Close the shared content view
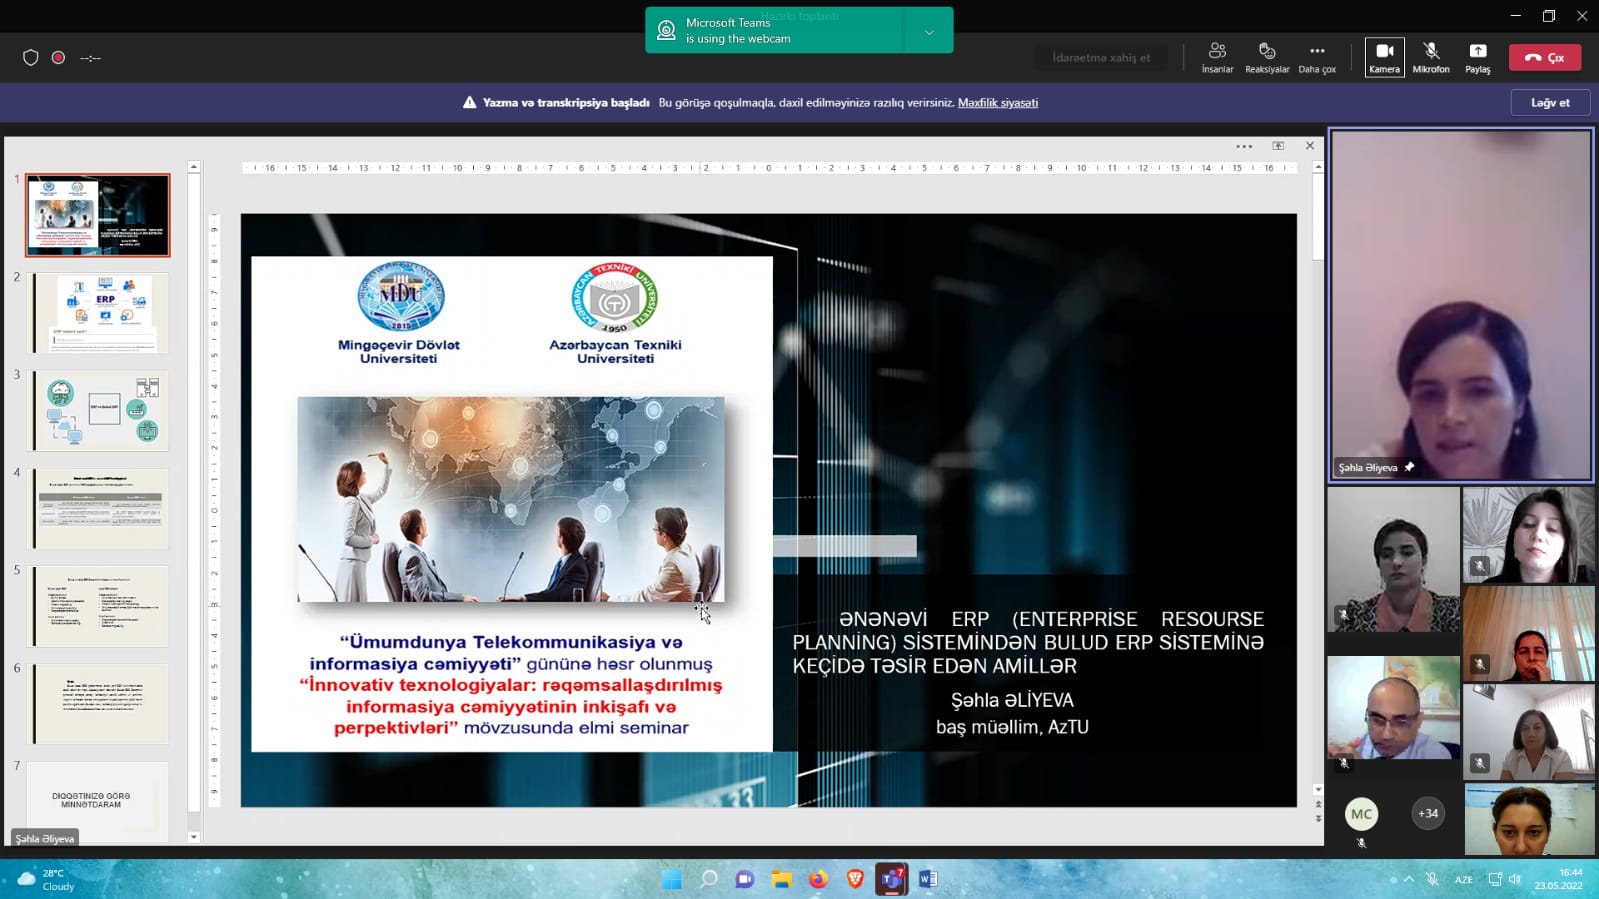Screen dimensions: 1599x899 [x=1310, y=146]
